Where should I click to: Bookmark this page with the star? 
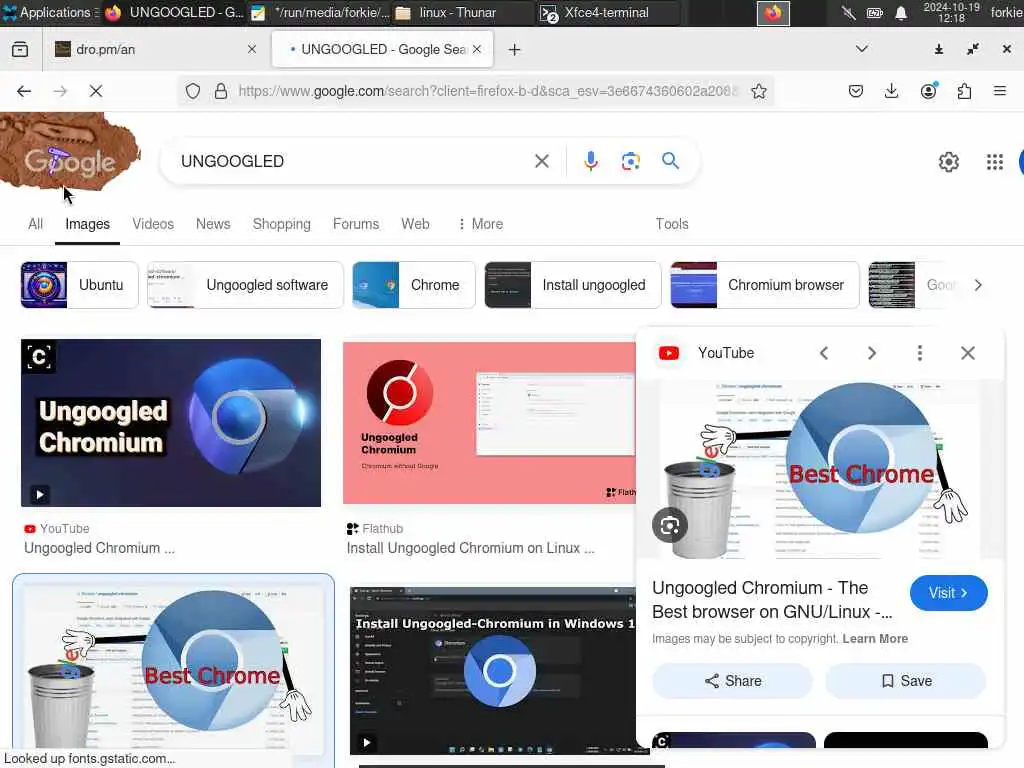coord(759,91)
